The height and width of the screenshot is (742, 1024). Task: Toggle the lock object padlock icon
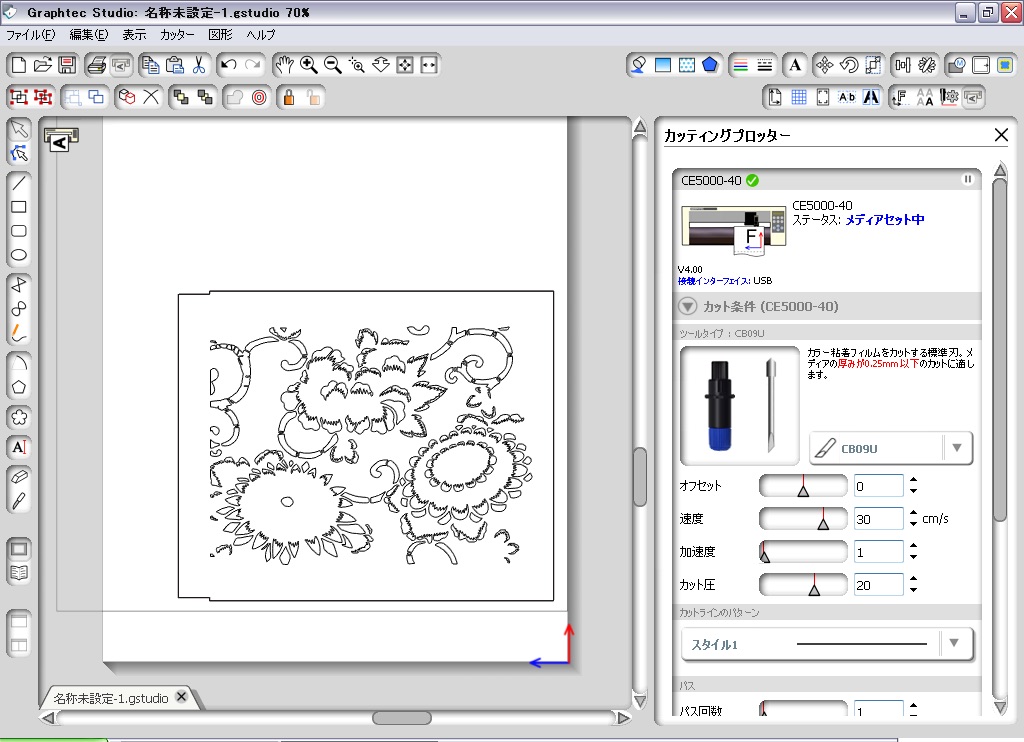[288, 97]
